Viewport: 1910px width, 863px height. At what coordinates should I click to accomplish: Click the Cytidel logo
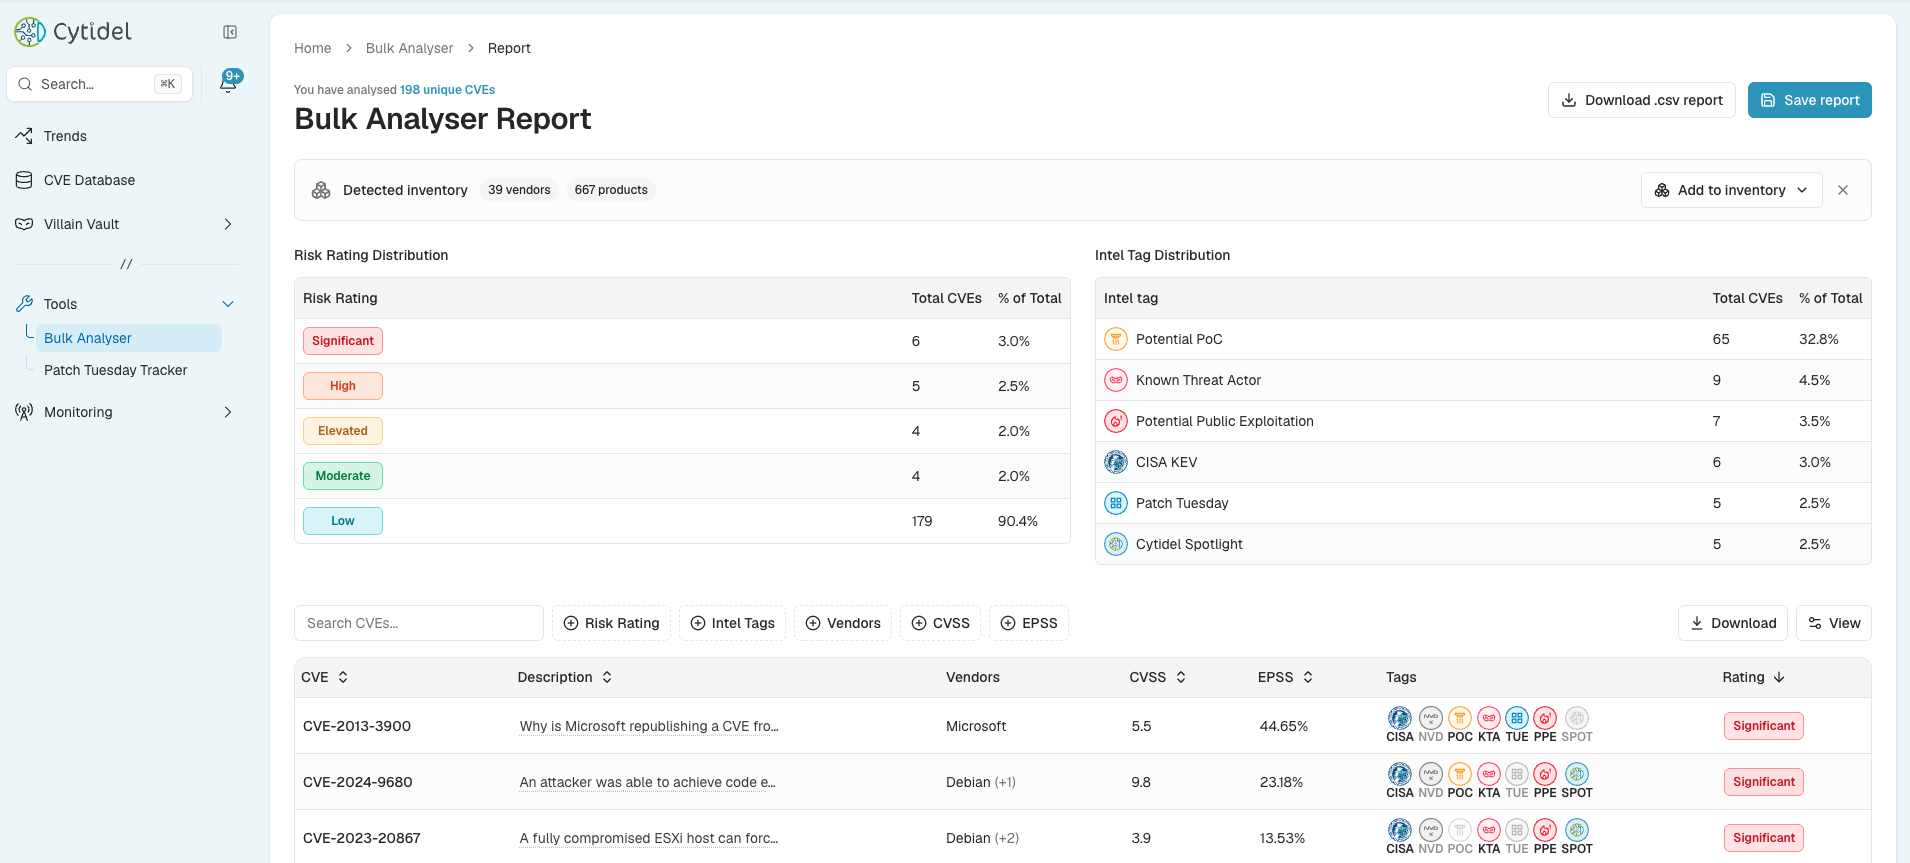click(x=73, y=32)
